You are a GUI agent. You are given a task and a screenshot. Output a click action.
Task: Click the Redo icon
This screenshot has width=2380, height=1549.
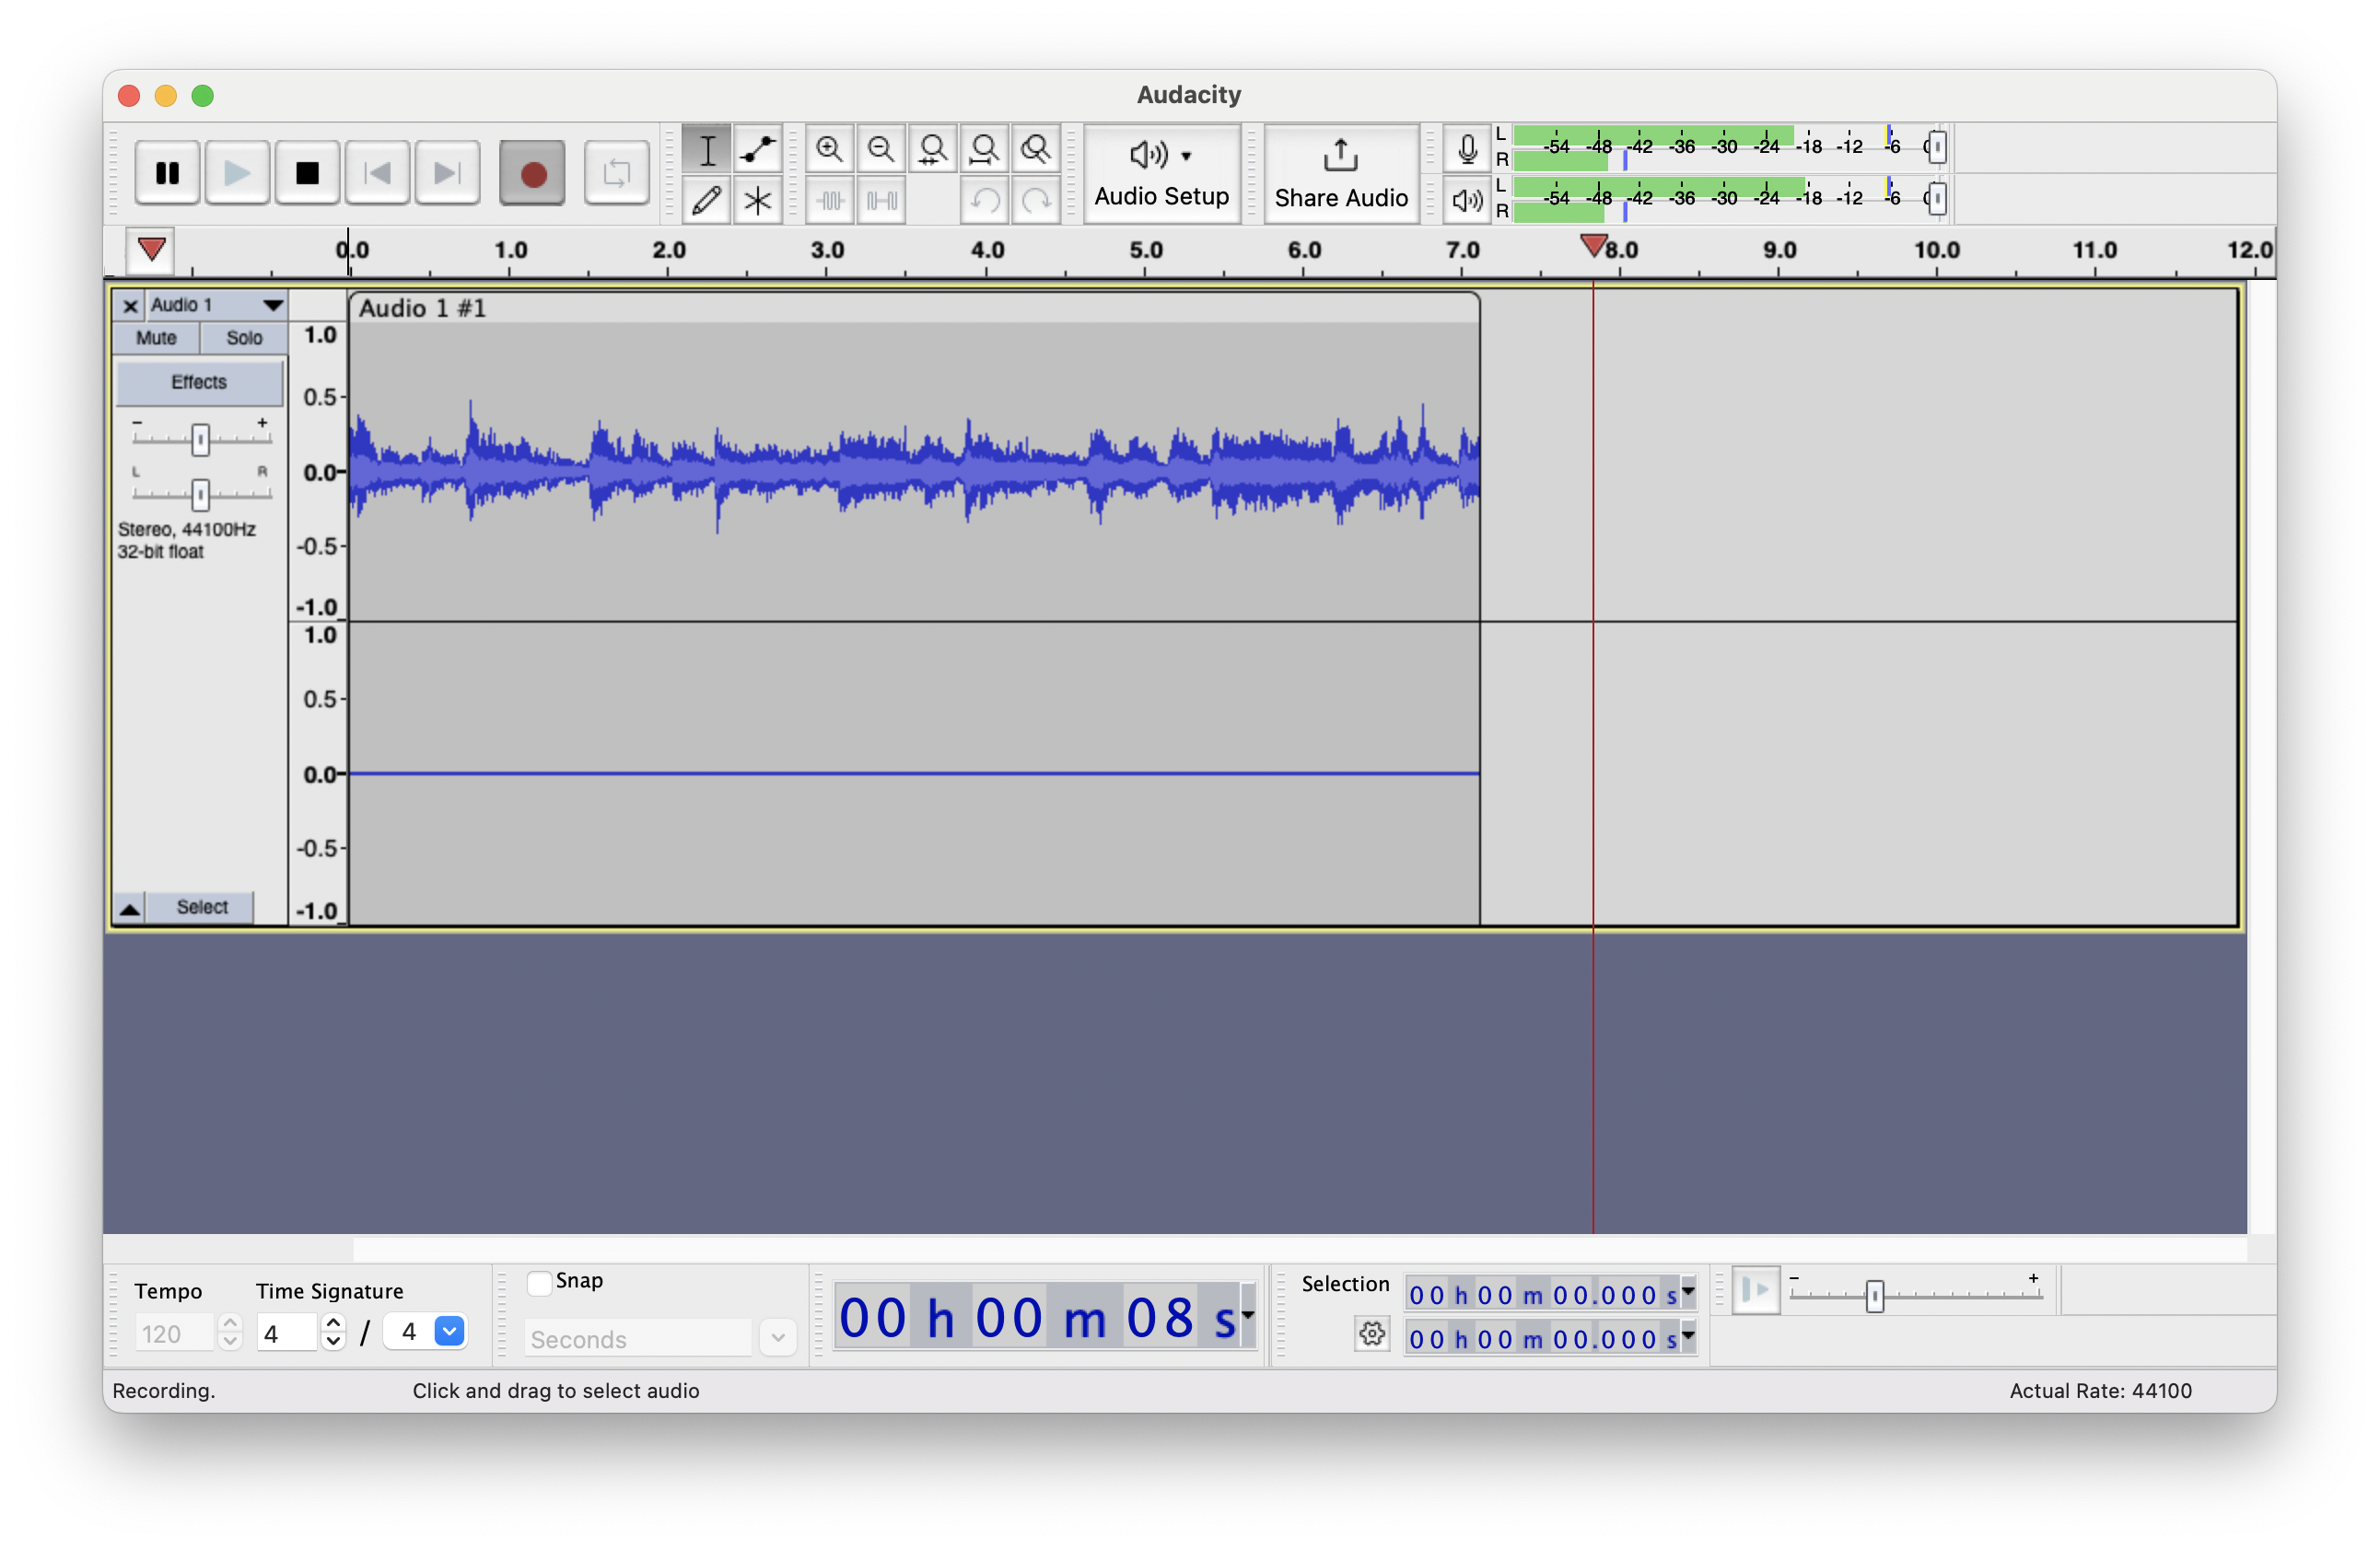pos(1036,200)
